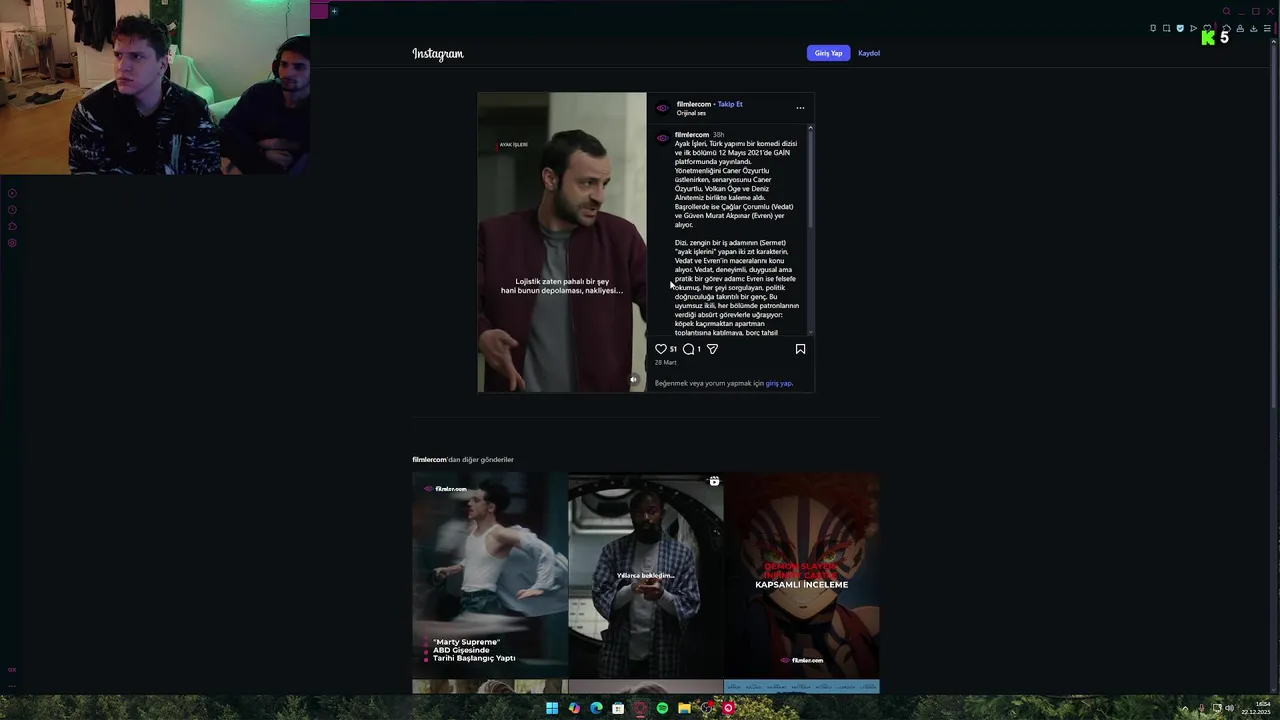Click the filmlercom avatar in the post header

[662, 108]
